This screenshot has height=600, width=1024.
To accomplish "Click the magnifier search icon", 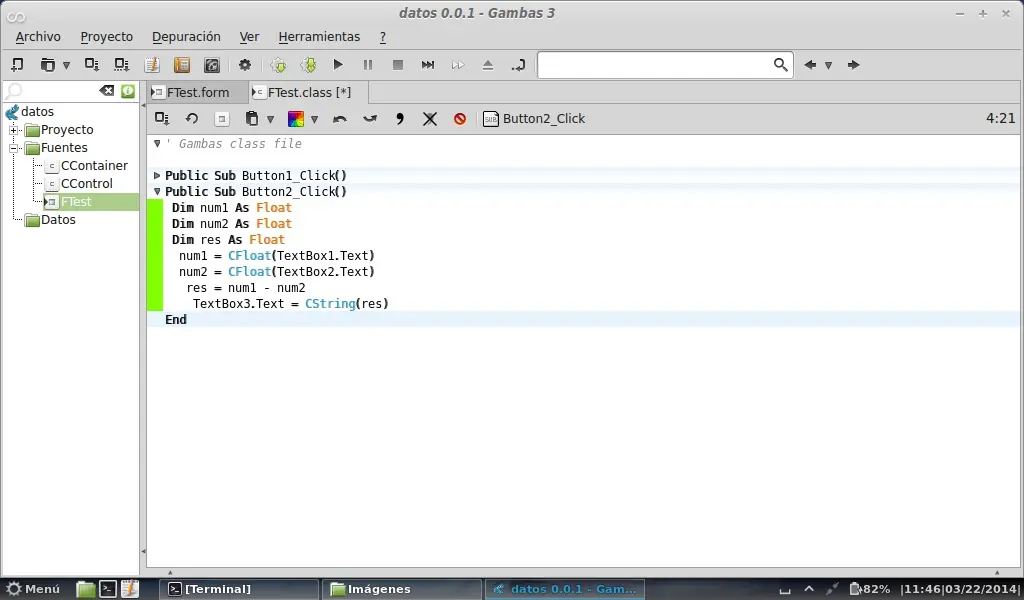I will [780, 65].
